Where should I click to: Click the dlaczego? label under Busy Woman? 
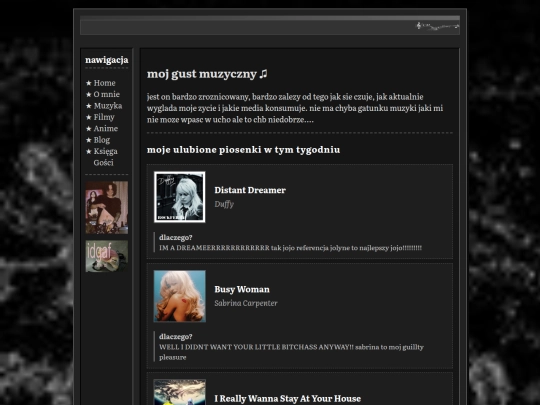tap(176, 337)
